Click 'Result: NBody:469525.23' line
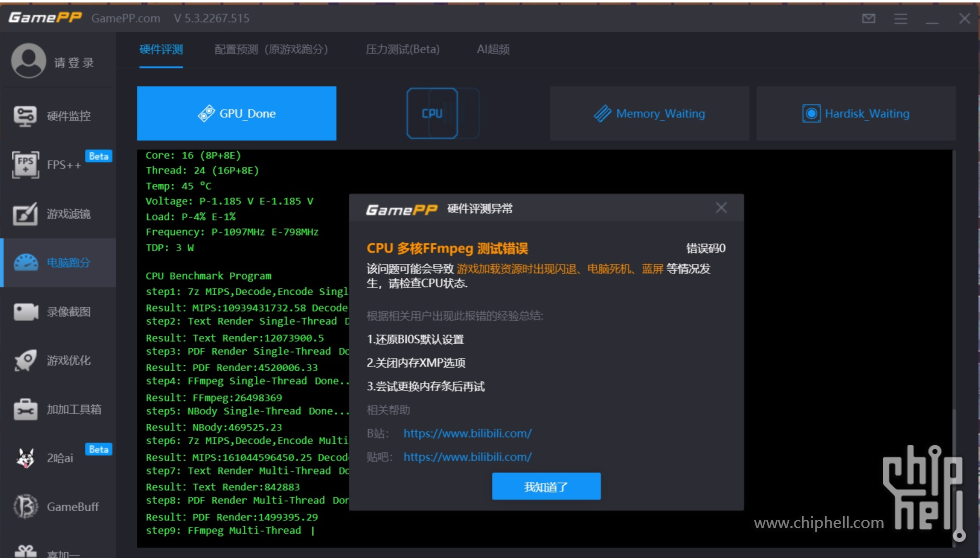Viewport: 980px width, 558px height. 214,427
